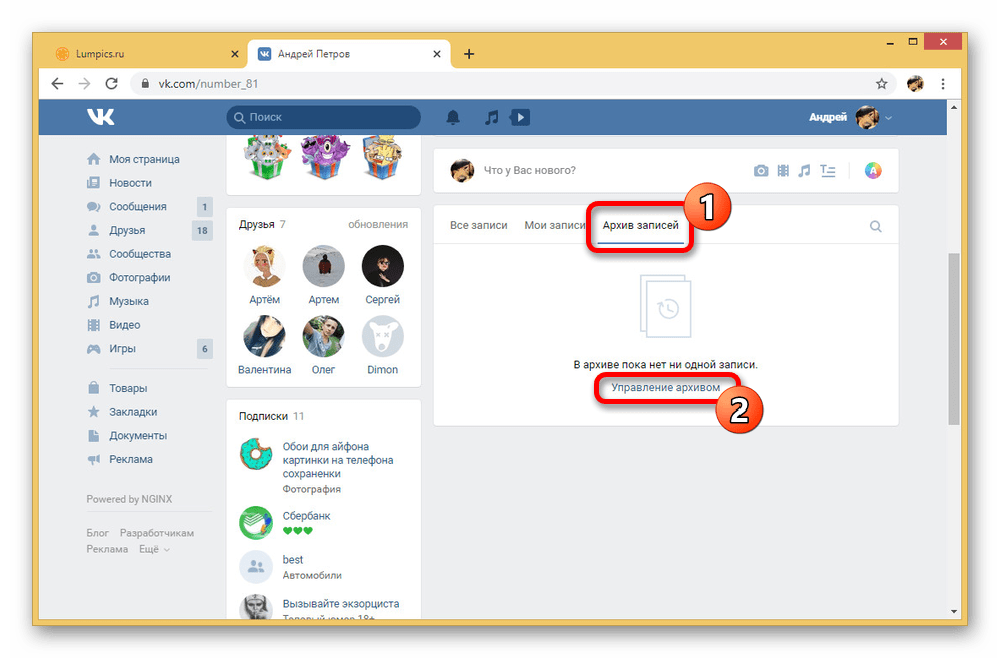Image resolution: width=1000 pixels, height=658 pixels.
Task: Attach a video using film icon
Action: (x=783, y=171)
